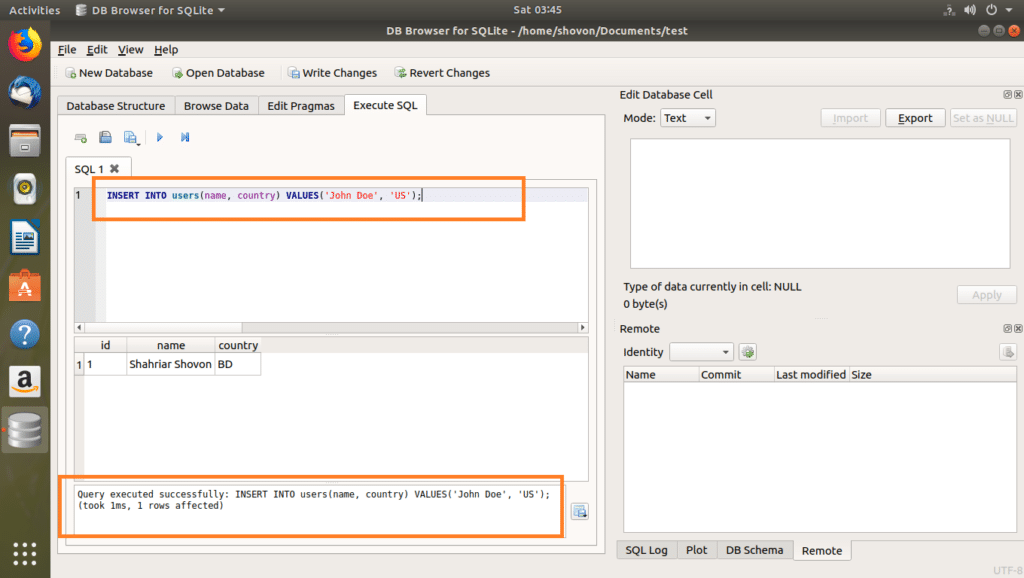
Task: Select the 'Shahriar Shovon' cell
Action: [x=170, y=364]
